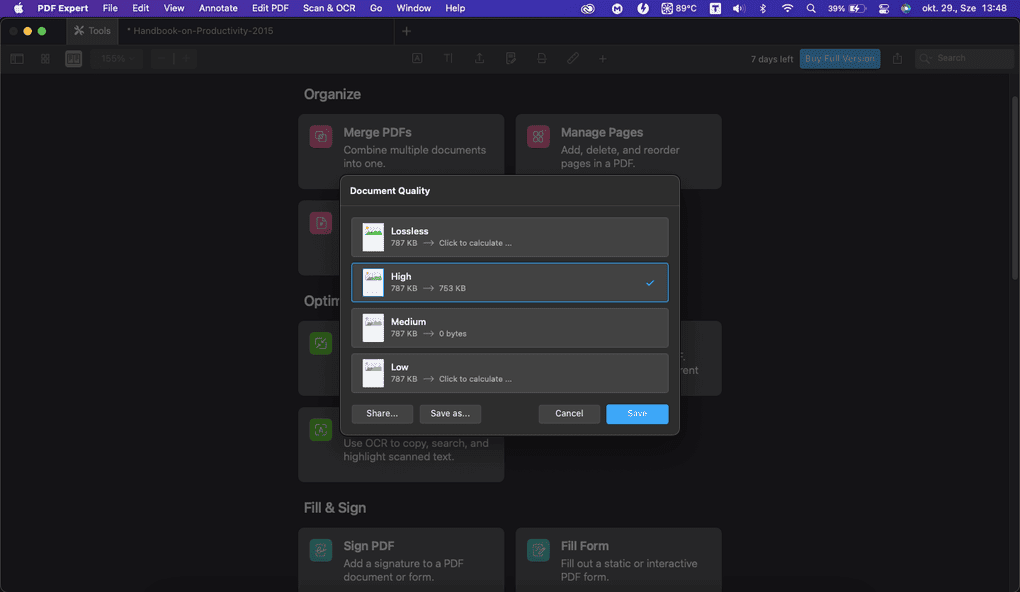
Task: Click the Fill Form tool icon
Action: 538,550
